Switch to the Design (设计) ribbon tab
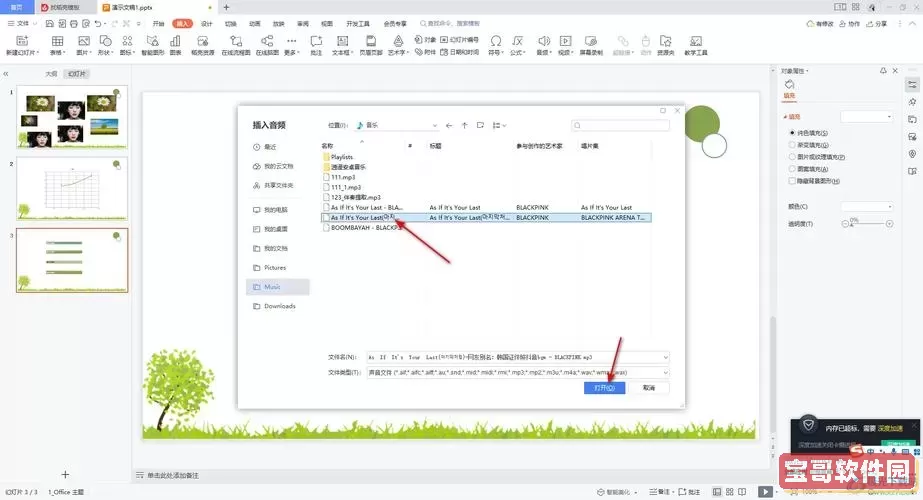Screen dimensions: 923x500 [x=207, y=24]
